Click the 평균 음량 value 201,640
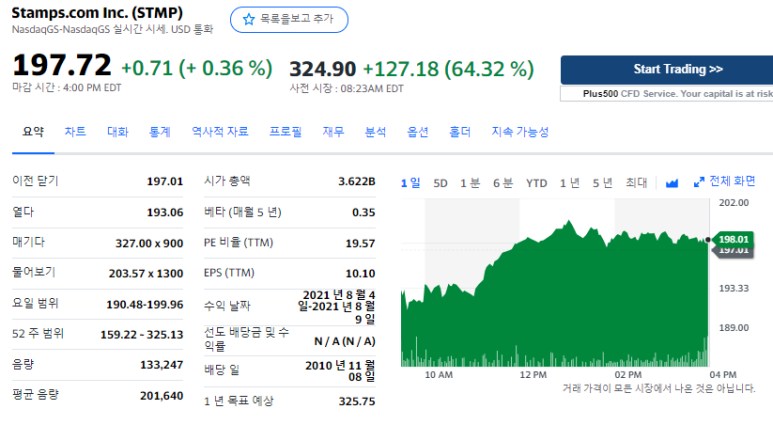The height and width of the screenshot is (425, 773). [162, 396]
